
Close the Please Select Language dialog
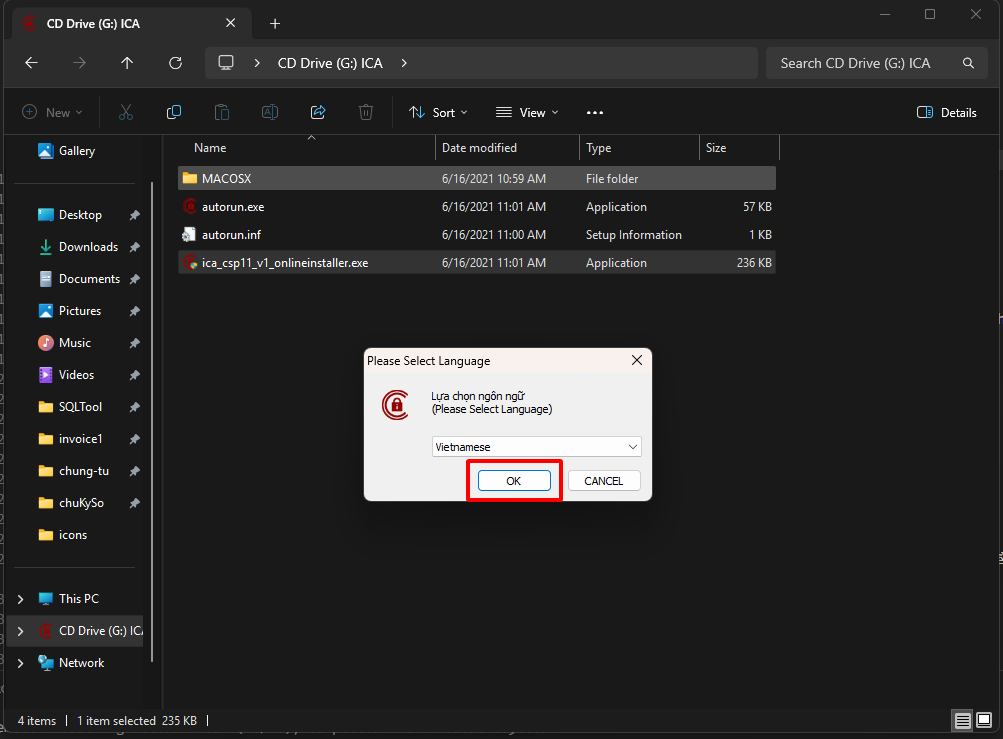click(x=636, y=360)
